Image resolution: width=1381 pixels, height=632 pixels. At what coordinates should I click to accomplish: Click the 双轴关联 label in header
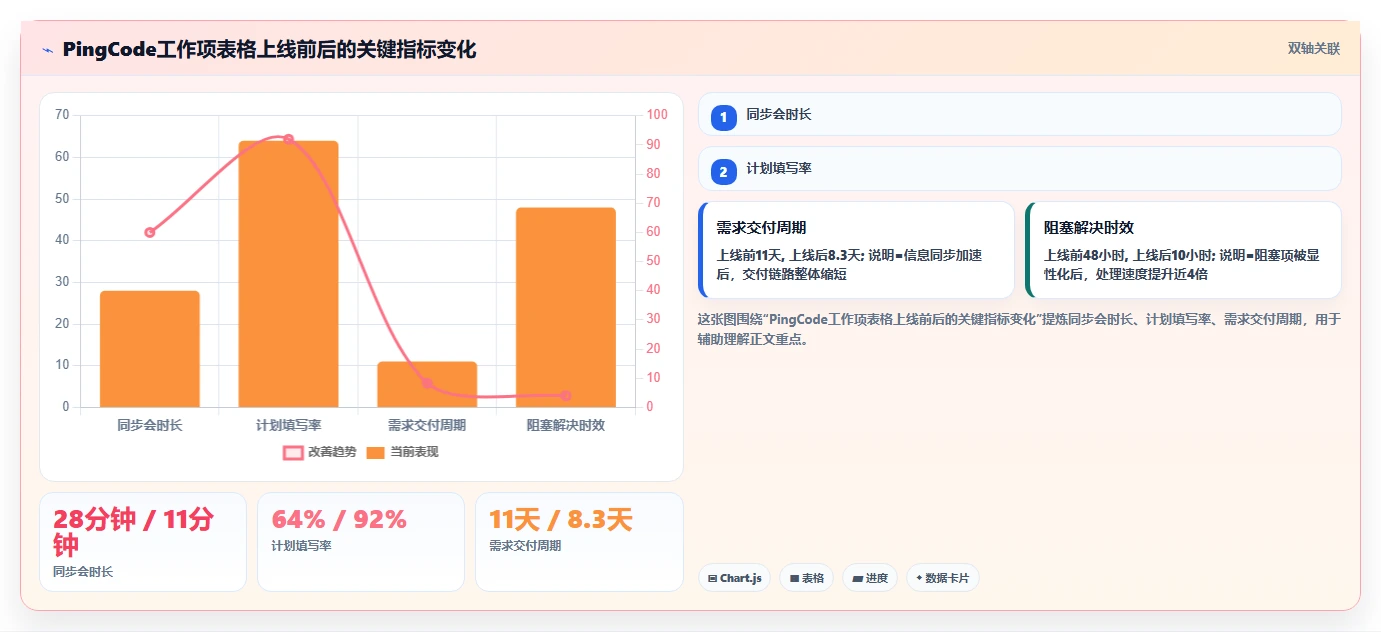click(x=1313, y=48)
